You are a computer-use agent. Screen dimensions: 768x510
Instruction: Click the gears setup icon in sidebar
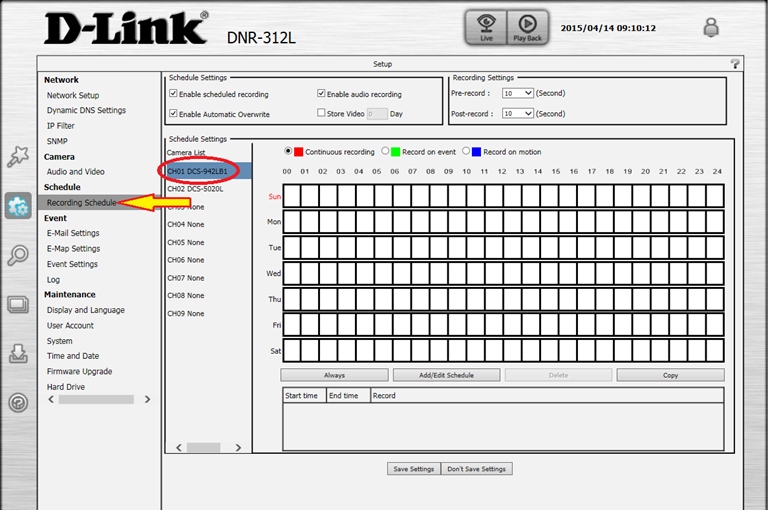pos(18,206)
